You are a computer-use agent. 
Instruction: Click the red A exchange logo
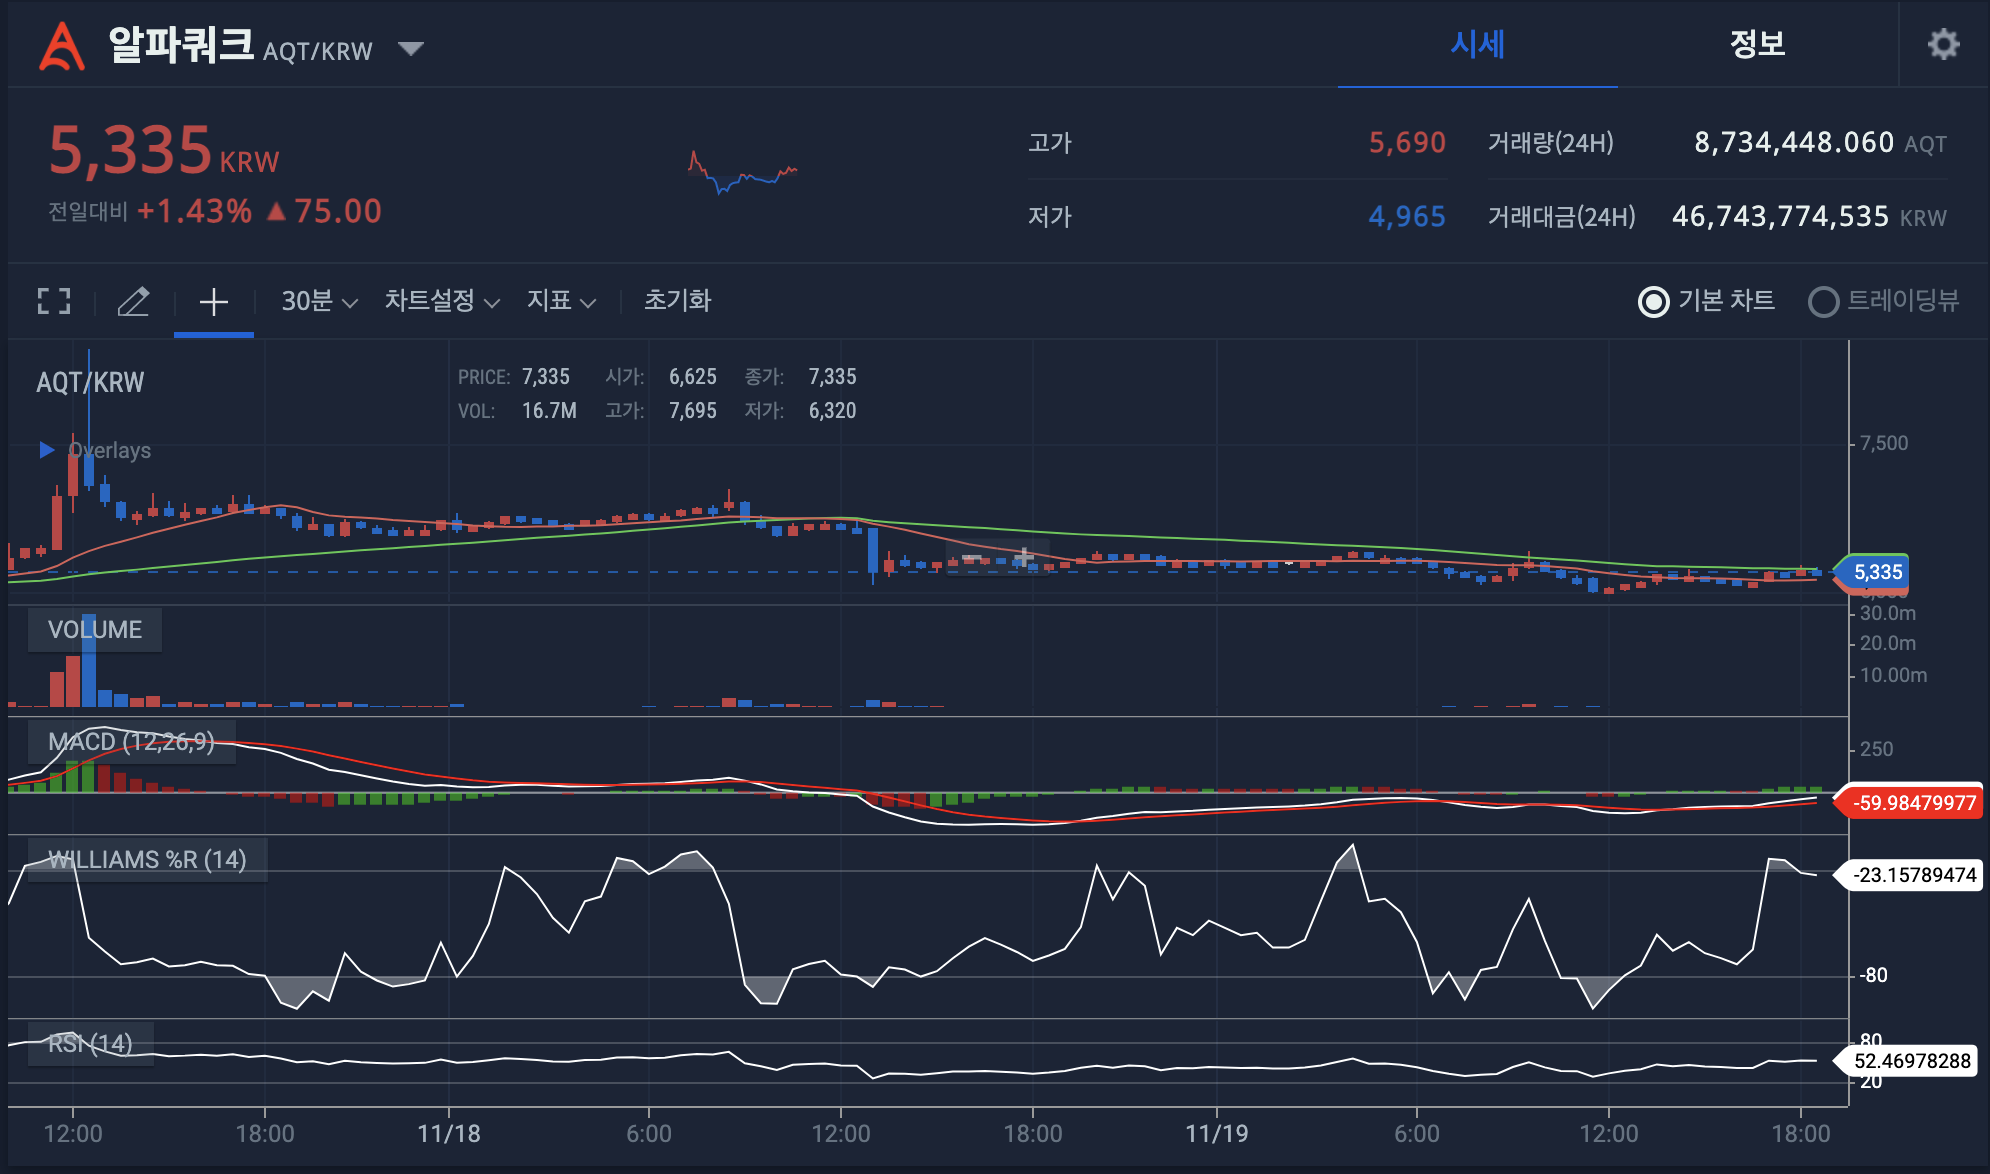[x=61, y=47]
